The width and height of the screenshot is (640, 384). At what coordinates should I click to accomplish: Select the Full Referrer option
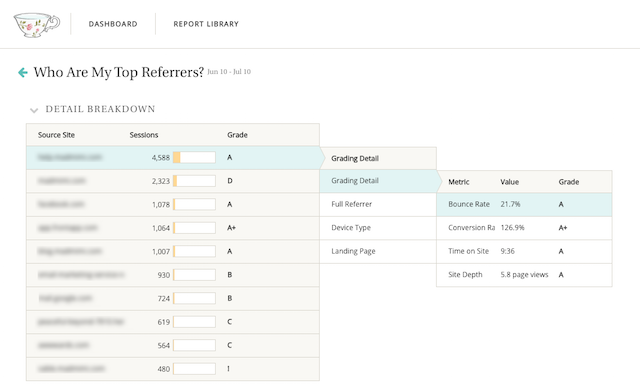tap(378, 204)
